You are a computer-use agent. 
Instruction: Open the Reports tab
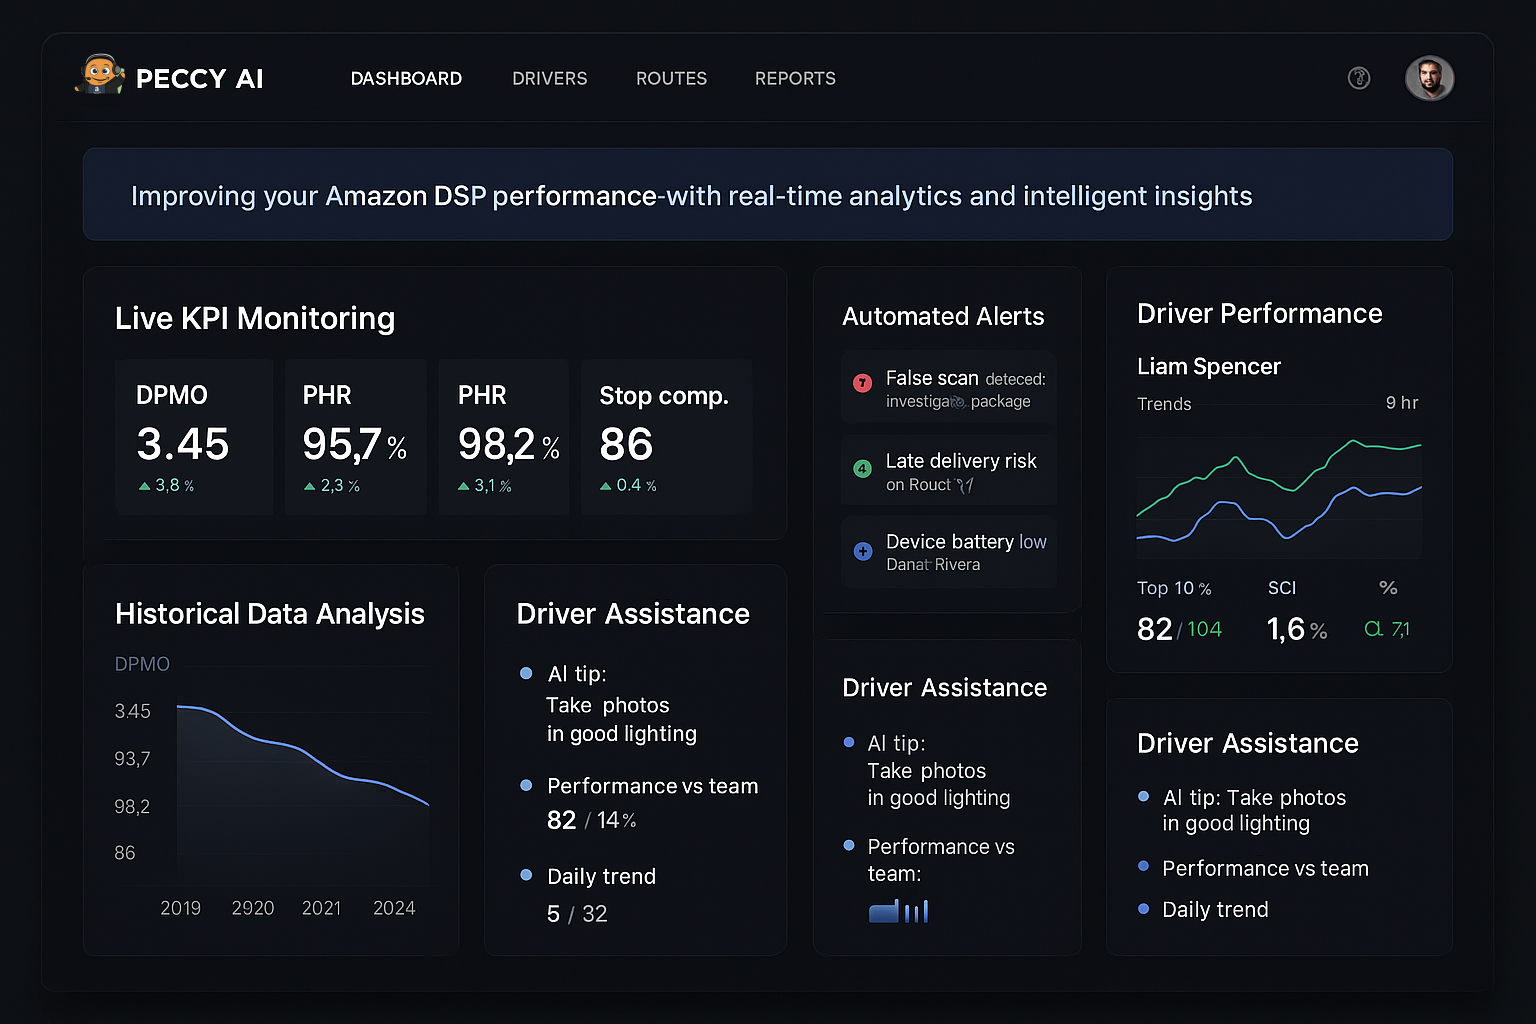(795, 78)
